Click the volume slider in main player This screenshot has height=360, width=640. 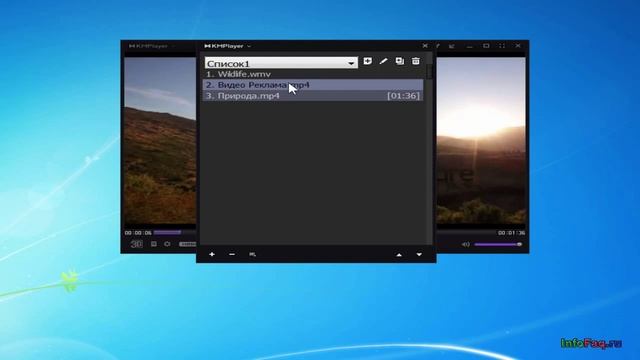pyautogui.click(x=498, y=244)
